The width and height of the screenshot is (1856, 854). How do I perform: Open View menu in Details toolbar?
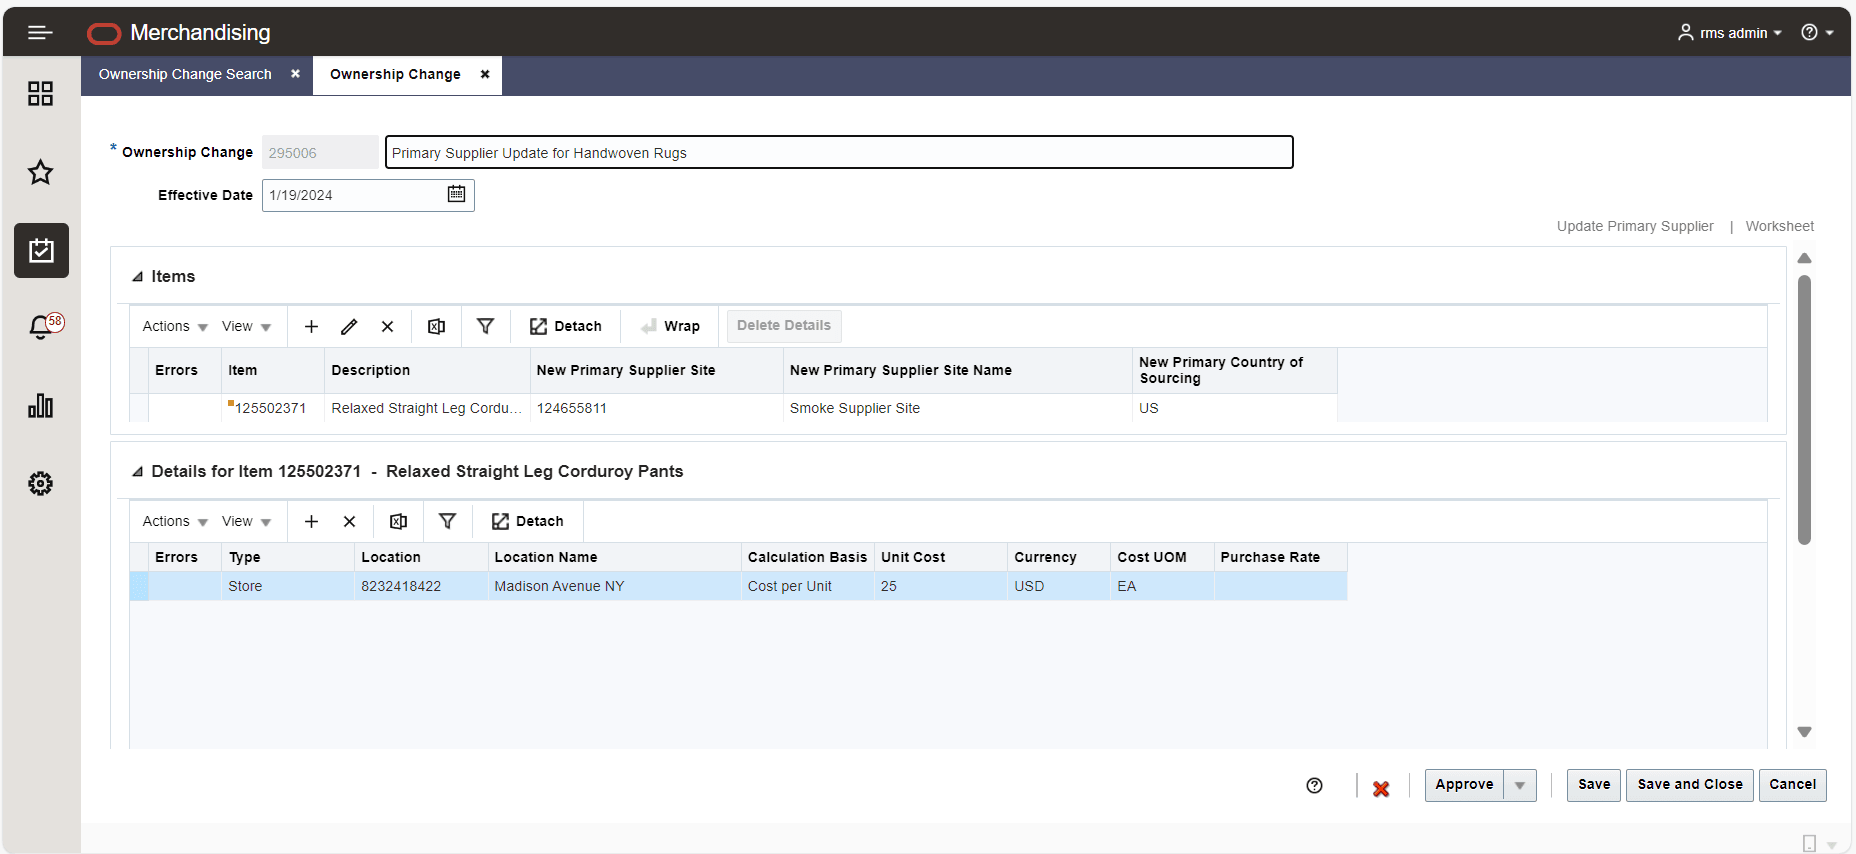pos(246,522)
